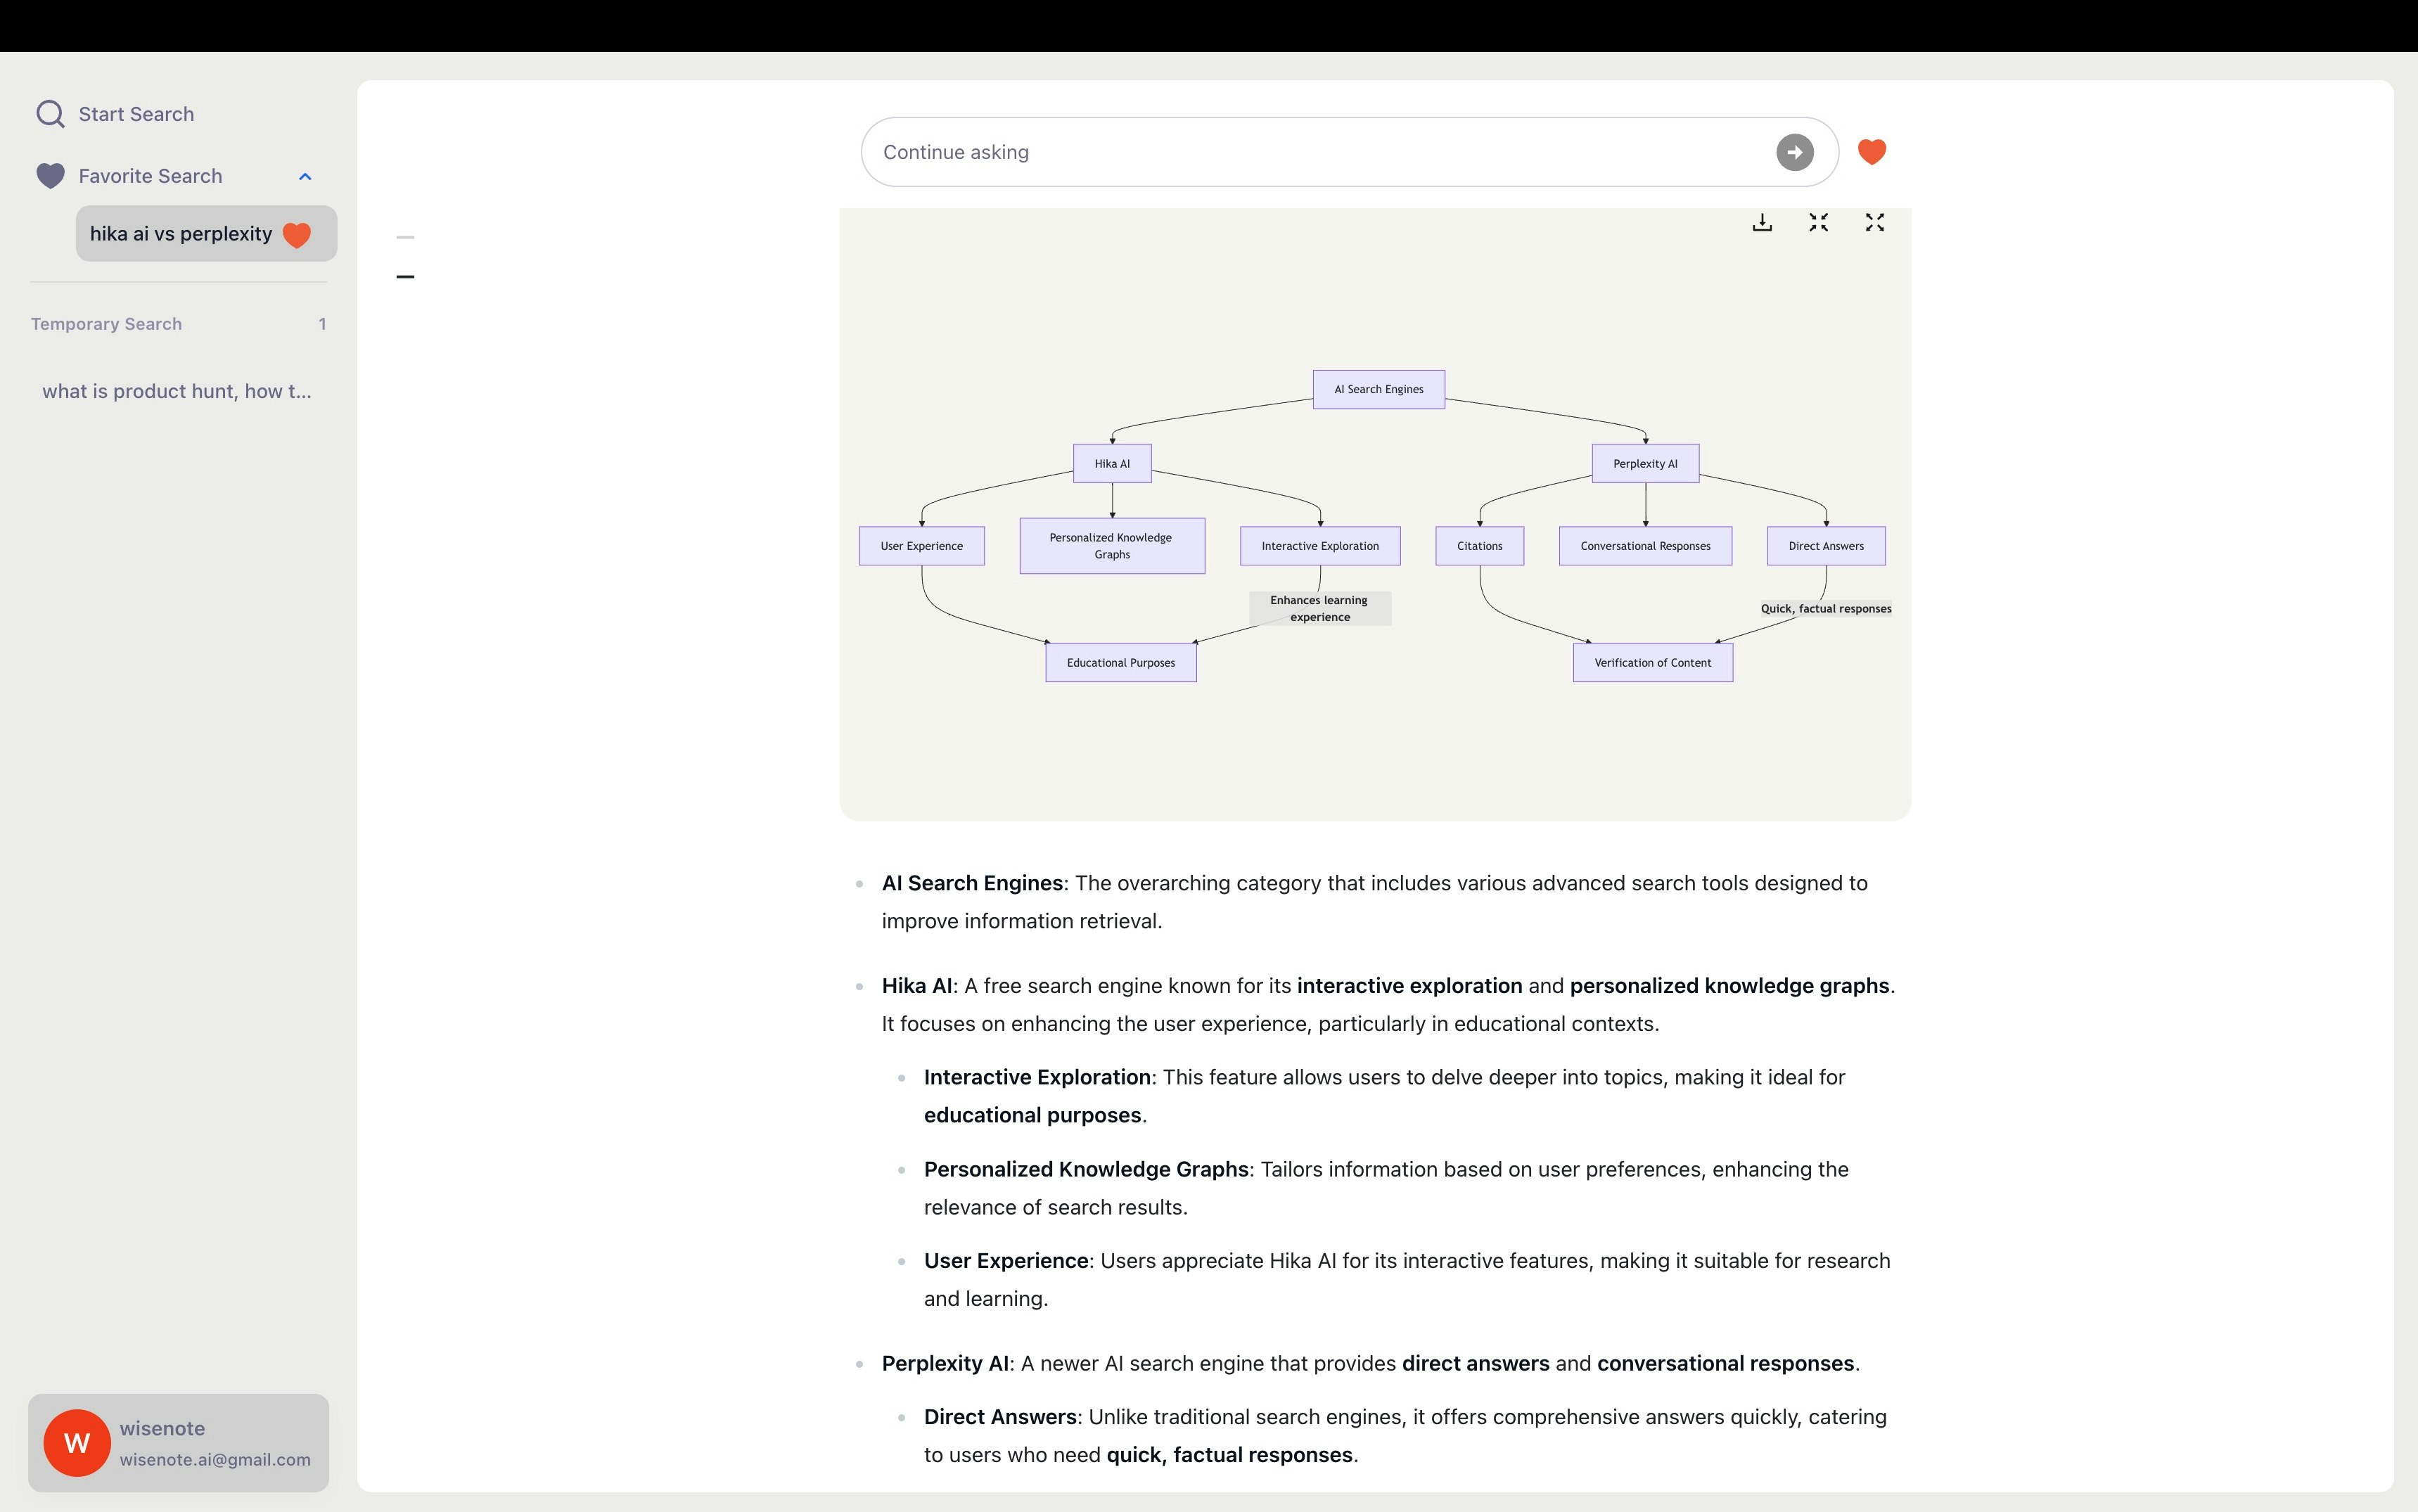Jump to second outline marker dash

point(405,276)
